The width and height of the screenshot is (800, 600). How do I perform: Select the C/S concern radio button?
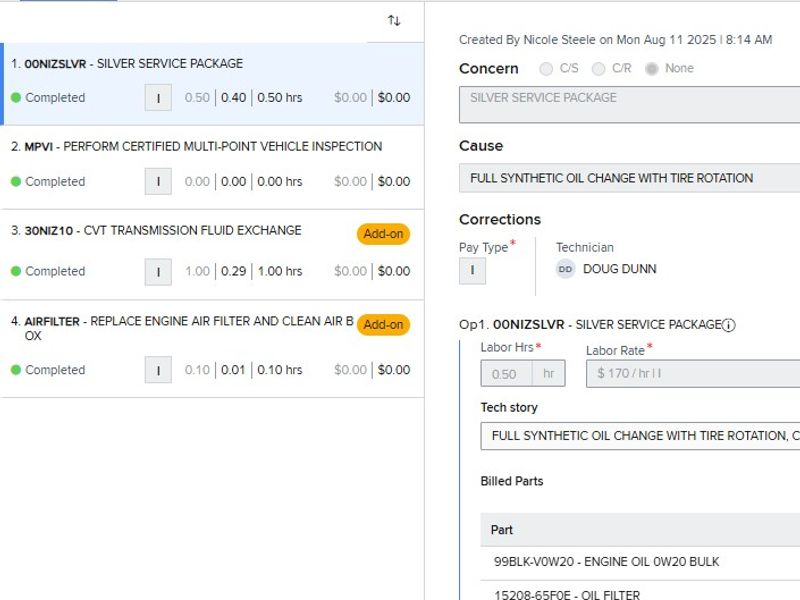tap(546, 69)
